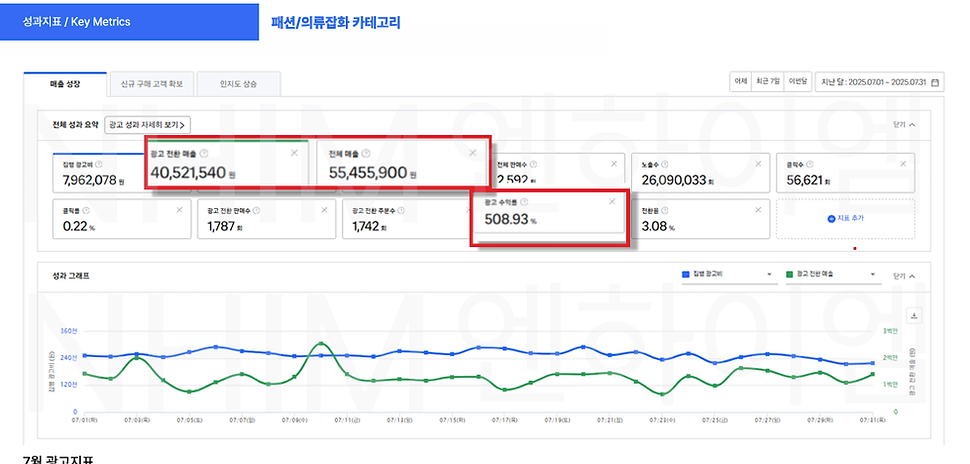The width and height of the screenshot is (970, 464).
Task: Remove the 광고 수익률 508.93% card
Action: coord(612,201)
